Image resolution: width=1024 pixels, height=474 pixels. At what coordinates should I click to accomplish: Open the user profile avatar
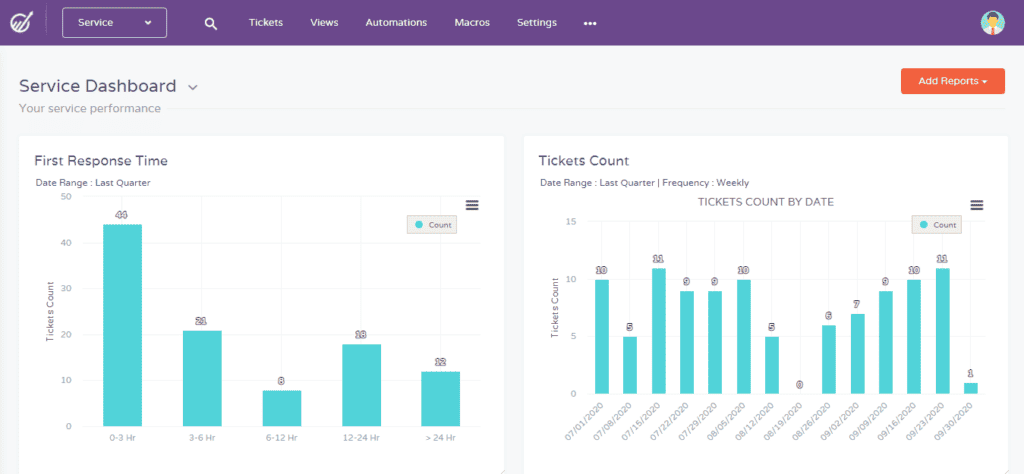coord(992,23)
